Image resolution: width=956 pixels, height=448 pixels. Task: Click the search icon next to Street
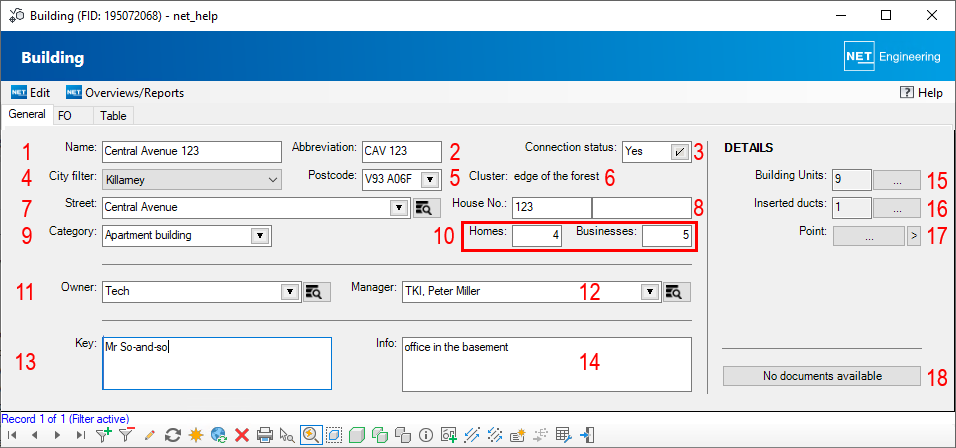tap(425, 208)
